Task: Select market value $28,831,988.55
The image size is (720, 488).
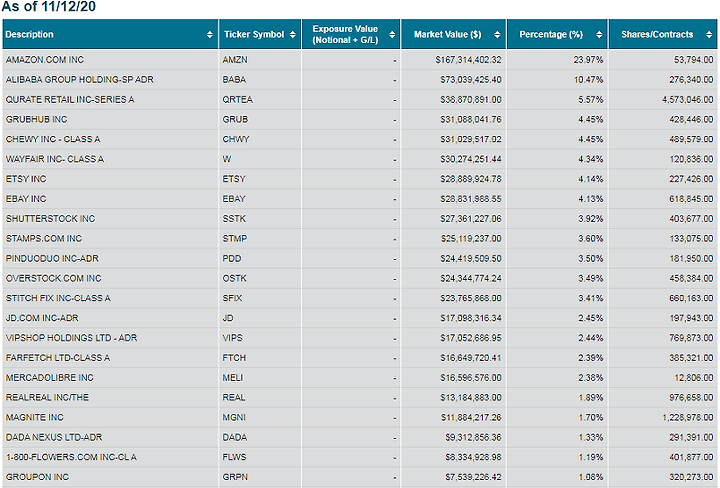Action: click(471, 199)
